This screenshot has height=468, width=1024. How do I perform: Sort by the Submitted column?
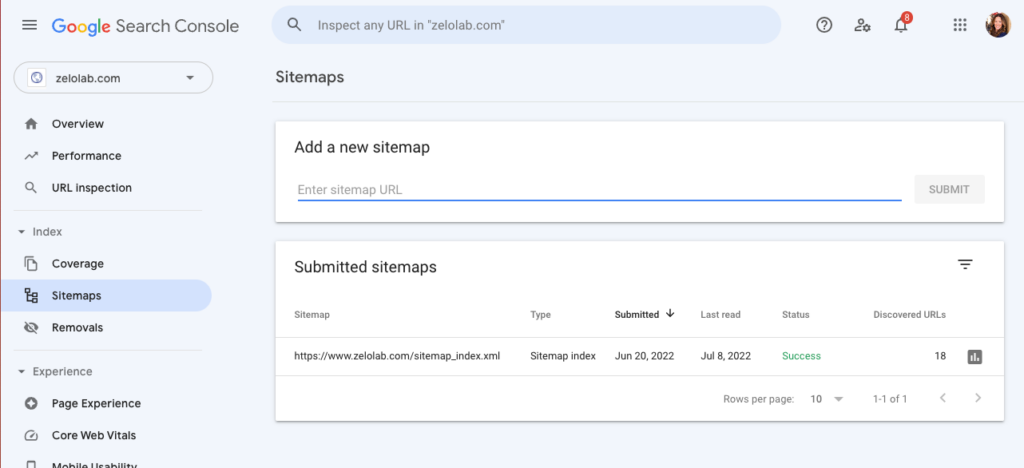click(x=644, y=314)
